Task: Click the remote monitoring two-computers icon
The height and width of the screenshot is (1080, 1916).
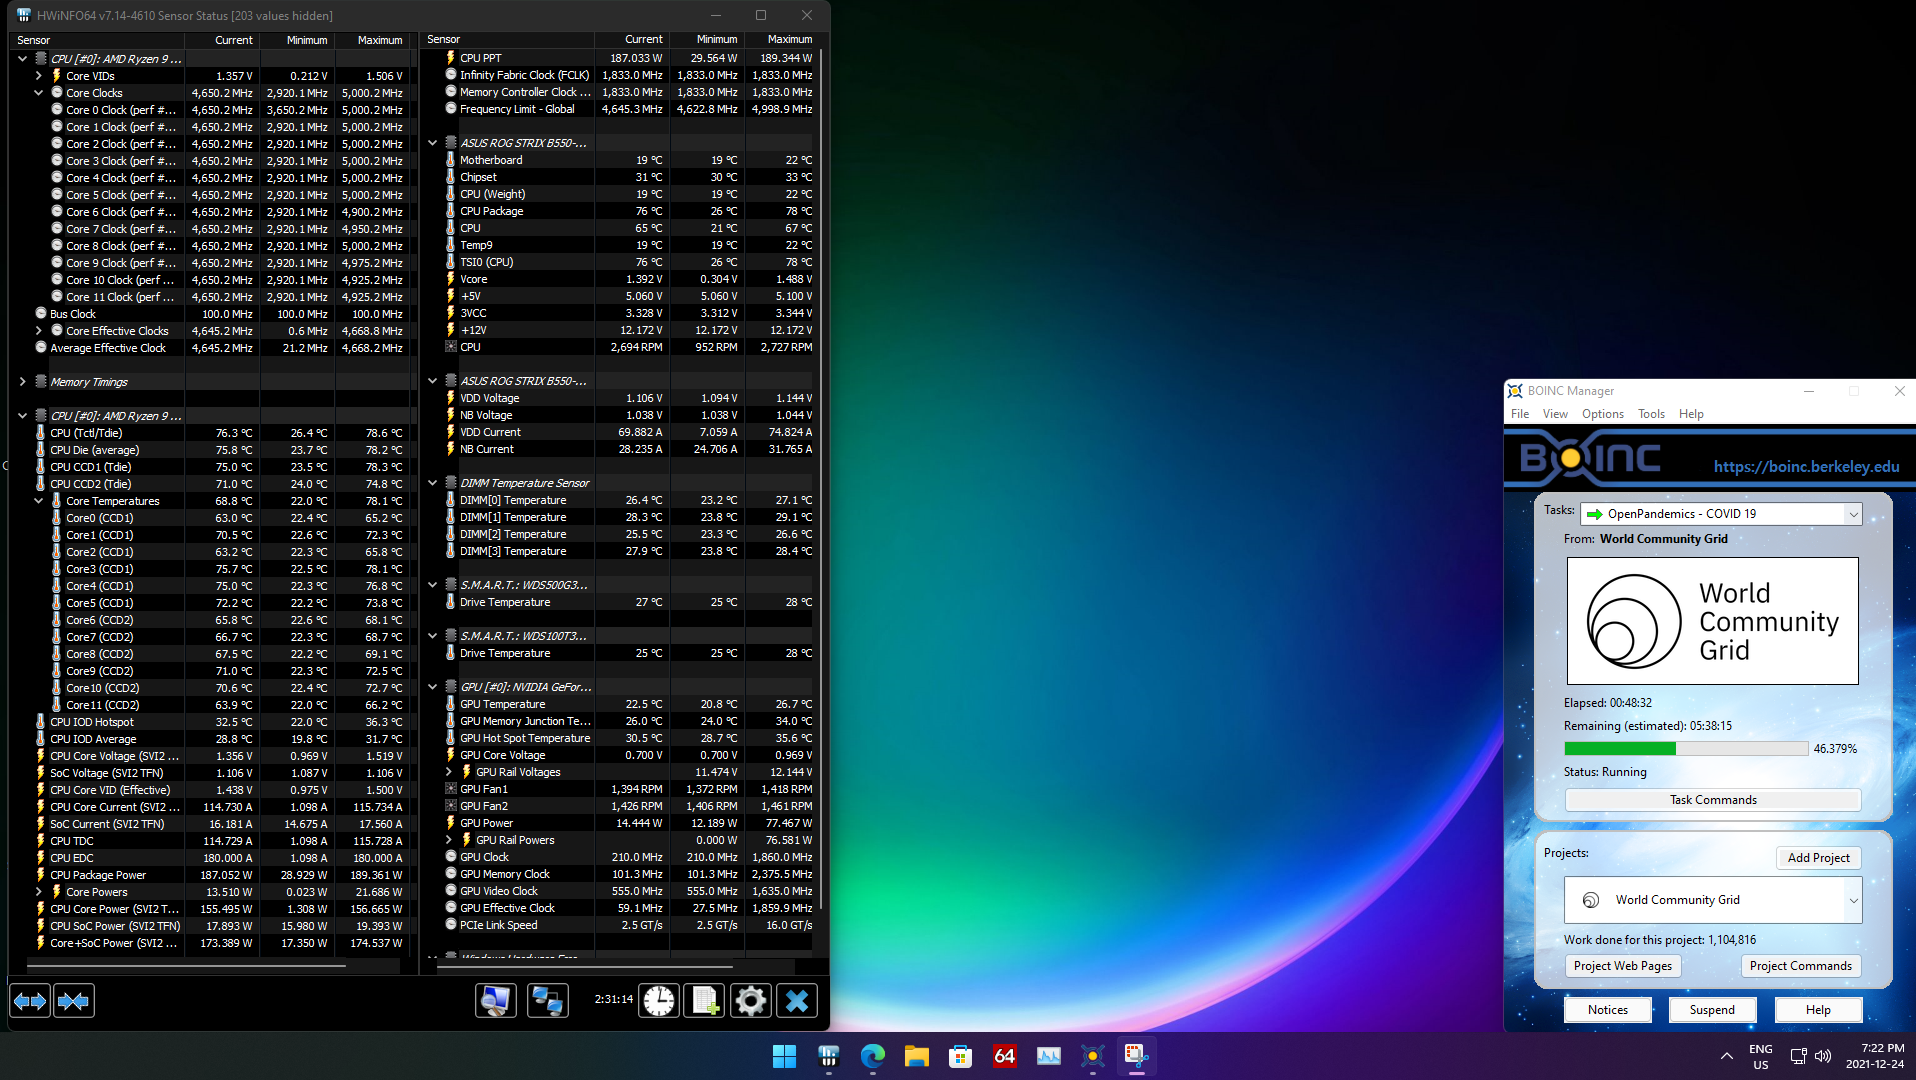Action: [x=547, y=1001]
